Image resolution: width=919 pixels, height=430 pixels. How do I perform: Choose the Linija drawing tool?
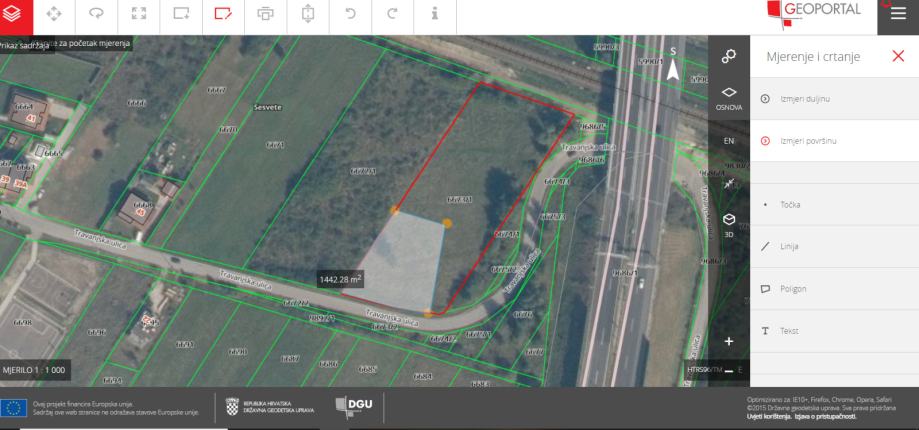[835, 247]
